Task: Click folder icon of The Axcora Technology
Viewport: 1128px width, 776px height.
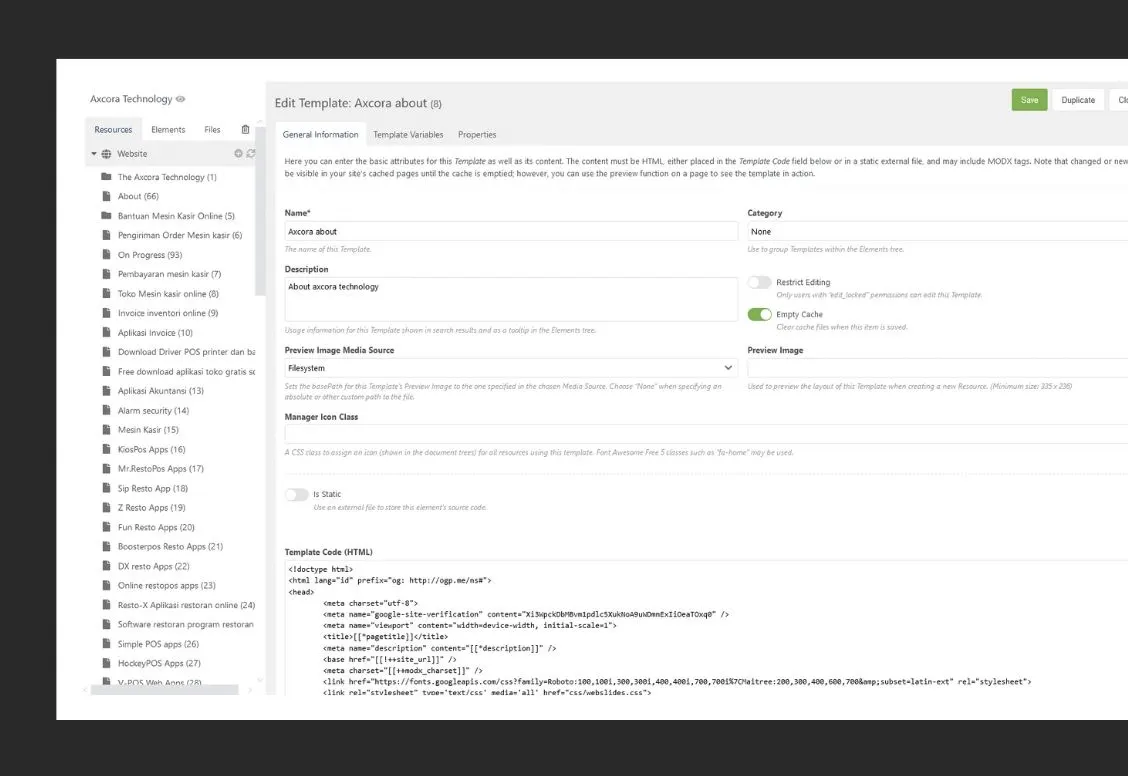Action: (x=106, y=176)
